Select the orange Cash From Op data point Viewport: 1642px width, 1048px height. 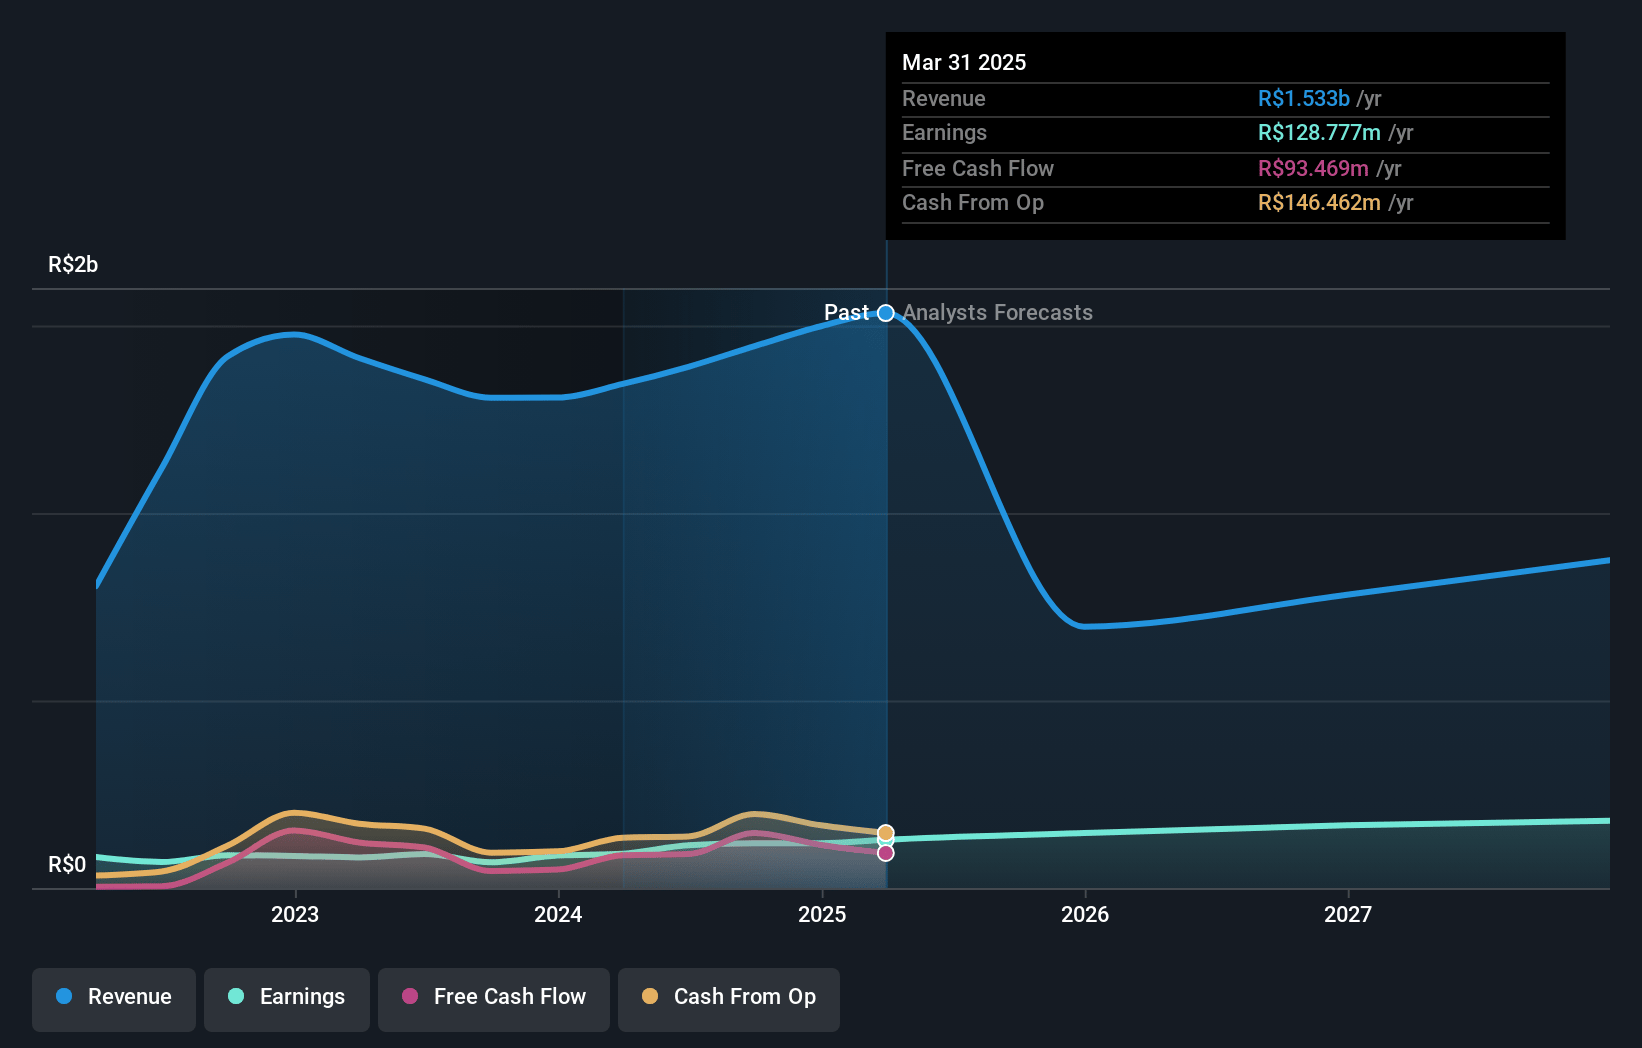[x=886, y=833]
